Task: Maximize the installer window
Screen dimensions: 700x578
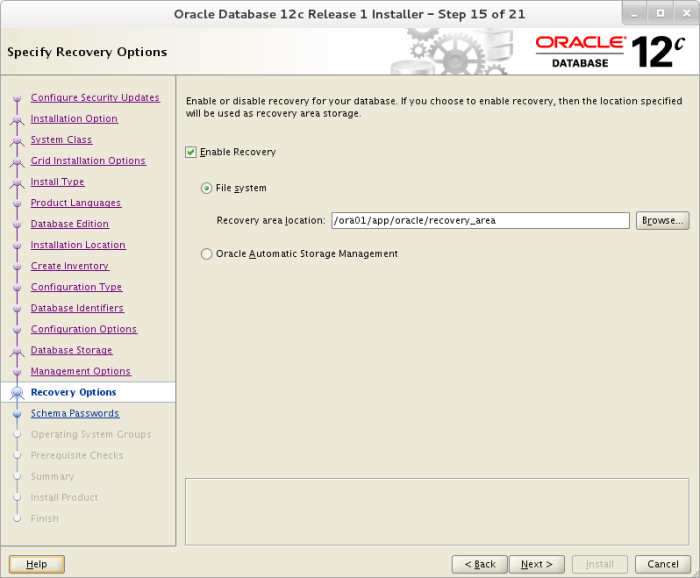Action: (x=661, y=13)
